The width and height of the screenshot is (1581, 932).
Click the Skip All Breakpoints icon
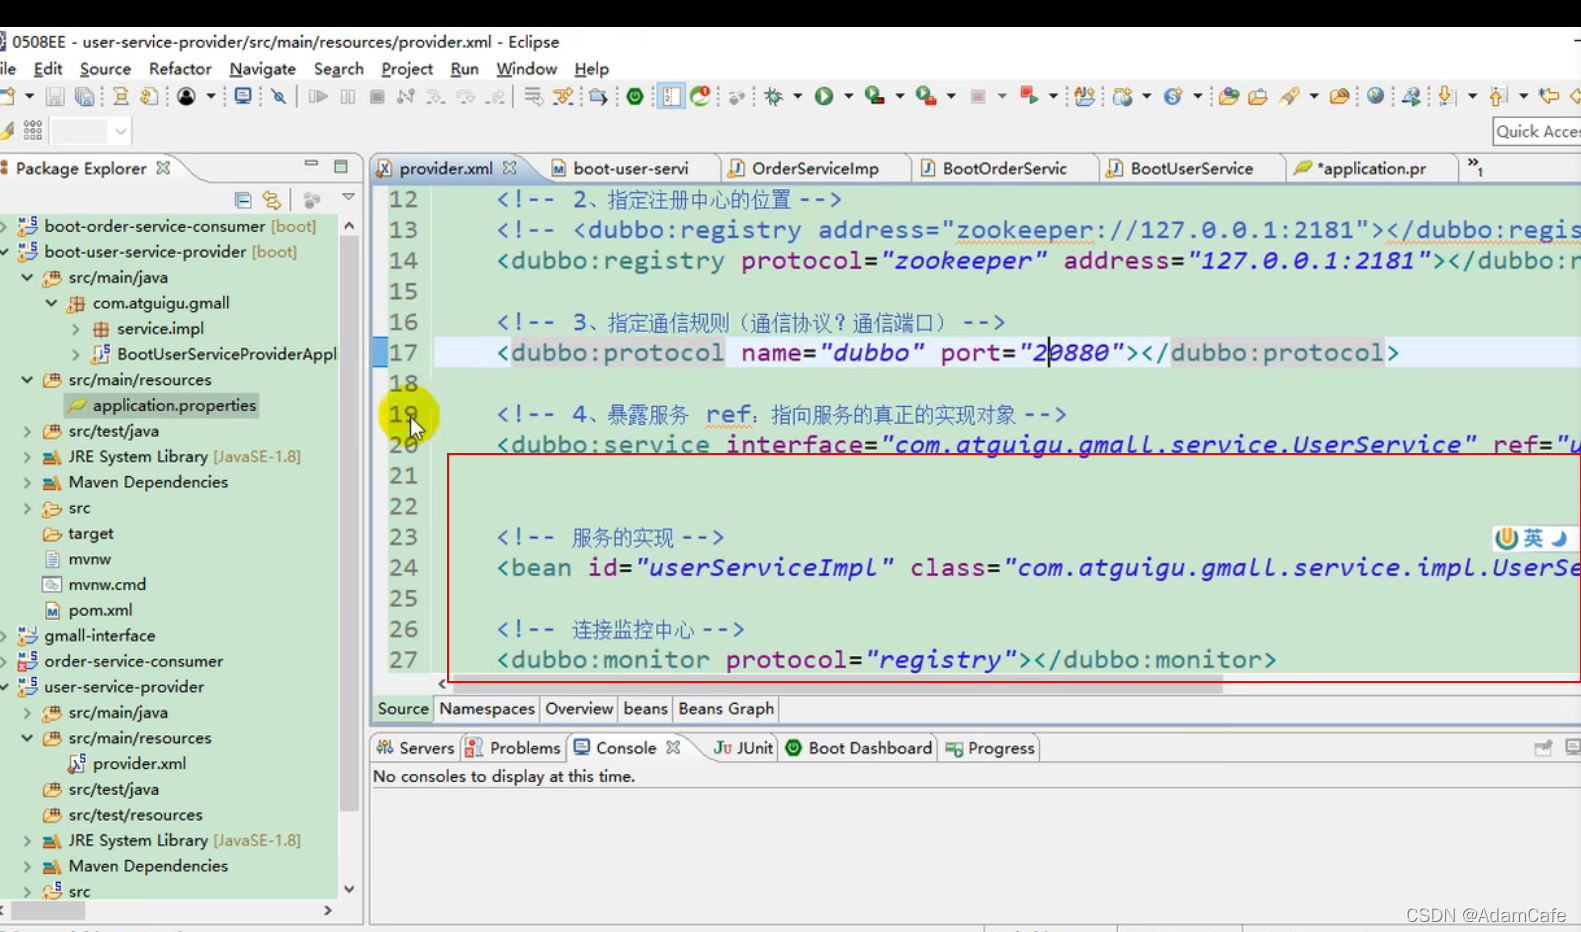point(278,97)
